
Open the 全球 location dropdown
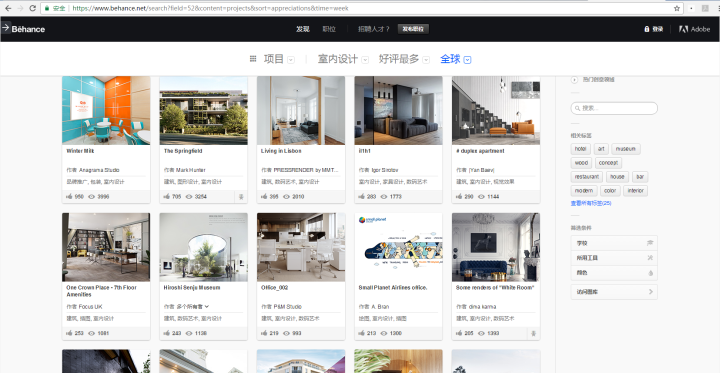(456, 59)
